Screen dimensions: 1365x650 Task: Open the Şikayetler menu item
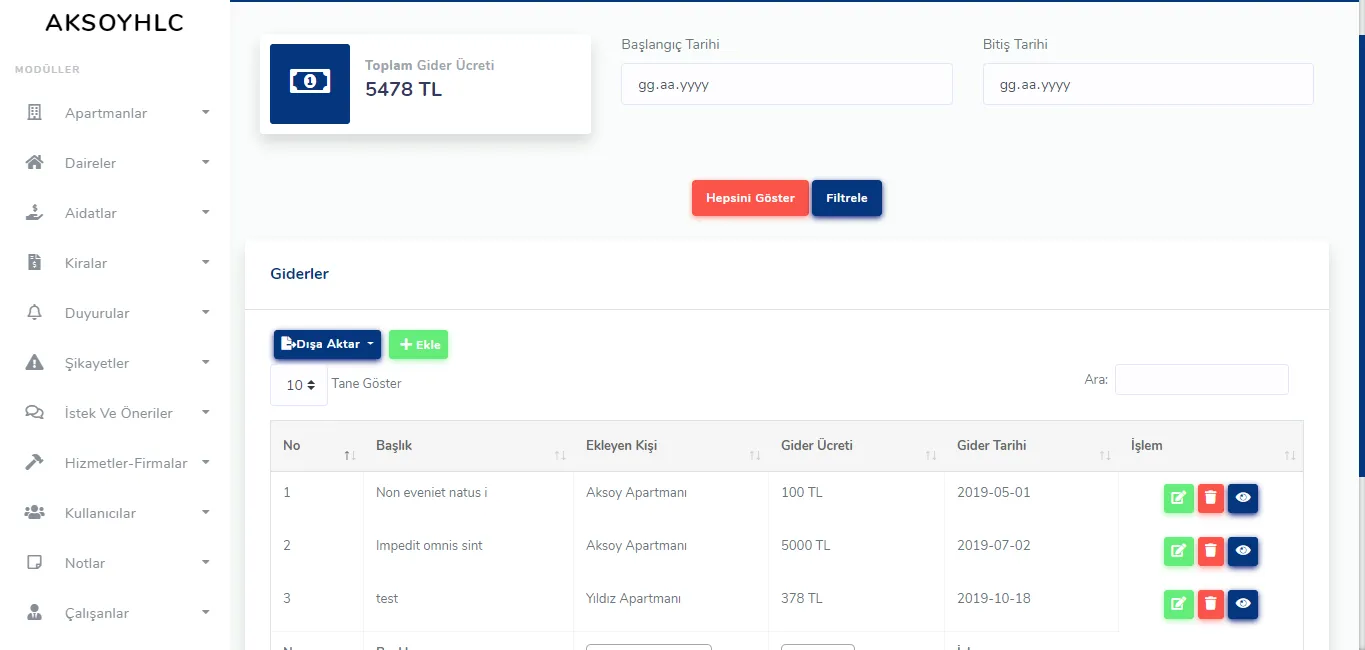pyautogui.click(x=115, y=363)
